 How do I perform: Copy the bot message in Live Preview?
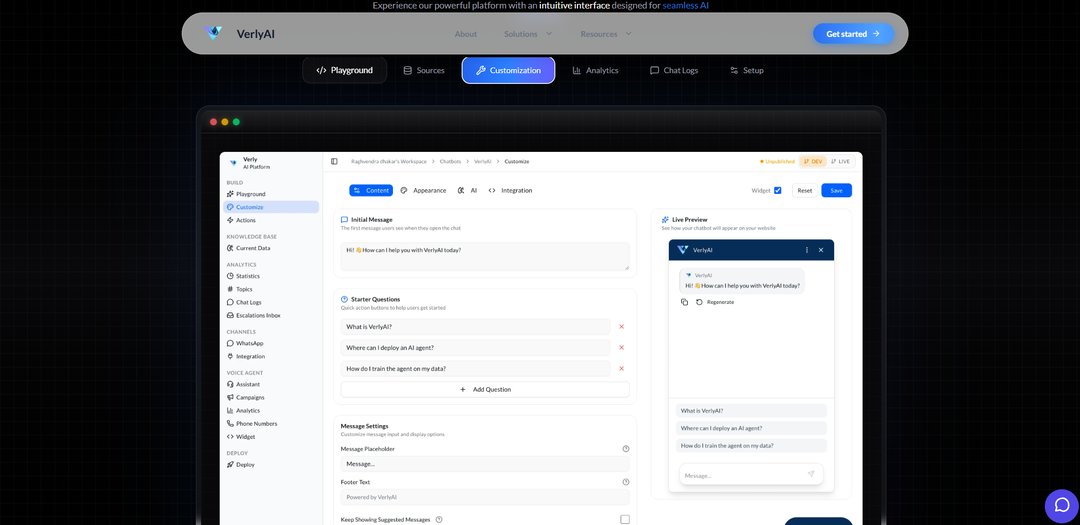684,301
